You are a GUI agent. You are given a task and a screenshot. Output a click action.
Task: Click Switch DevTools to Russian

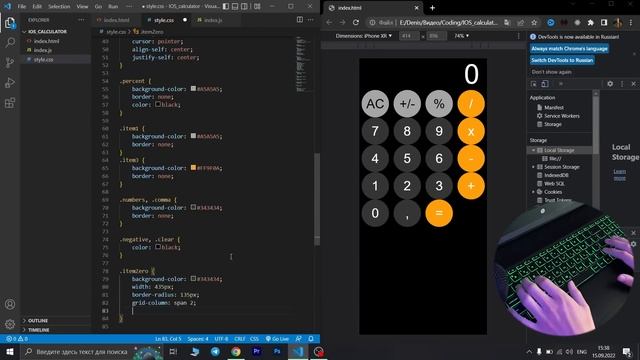click(562, 60)
